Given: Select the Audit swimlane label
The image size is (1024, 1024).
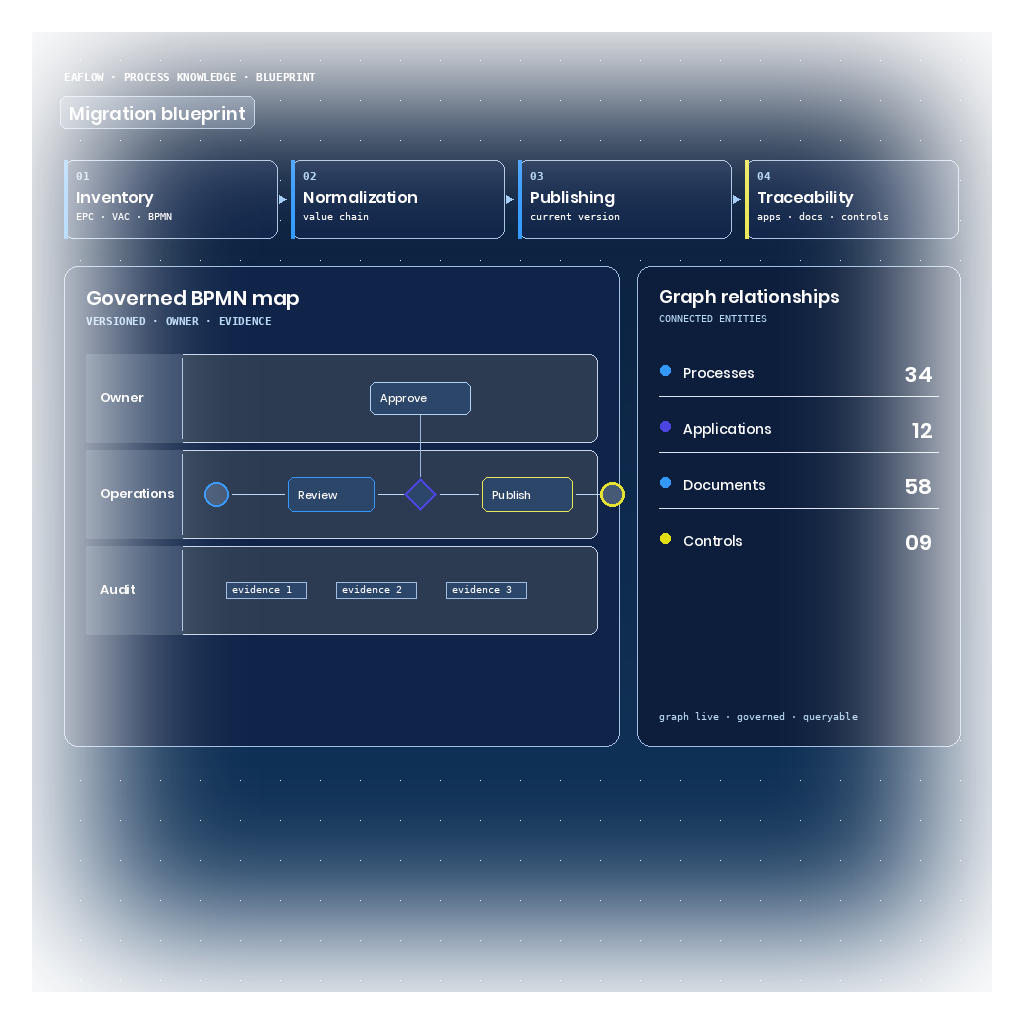Looking at the screenshot, I should pos(118,590).
